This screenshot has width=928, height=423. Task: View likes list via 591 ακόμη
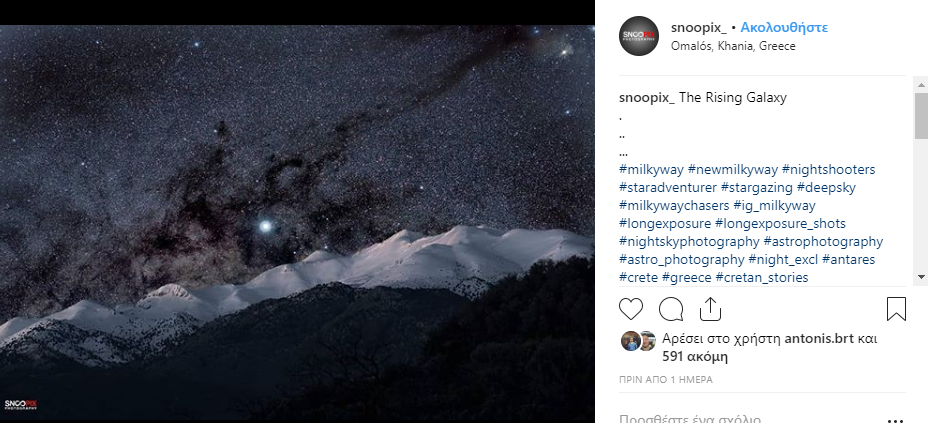(695, 357)
